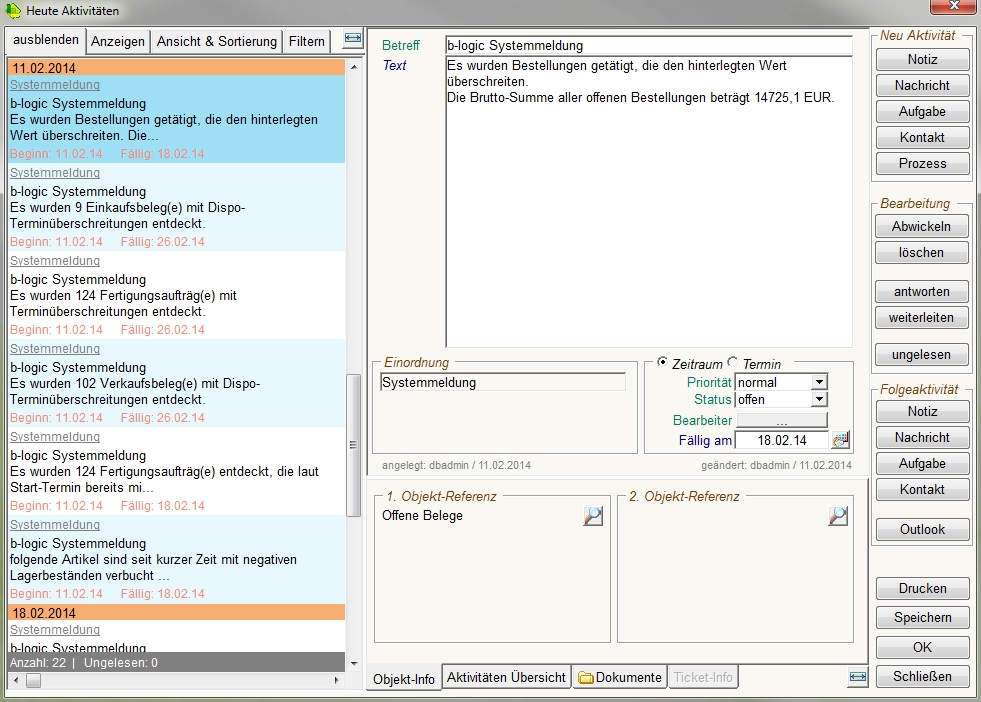This screenshot has height=702, width=981.
Task: Click double-arrow icon beside Filtern tab
Action: [x=352, y=40]
